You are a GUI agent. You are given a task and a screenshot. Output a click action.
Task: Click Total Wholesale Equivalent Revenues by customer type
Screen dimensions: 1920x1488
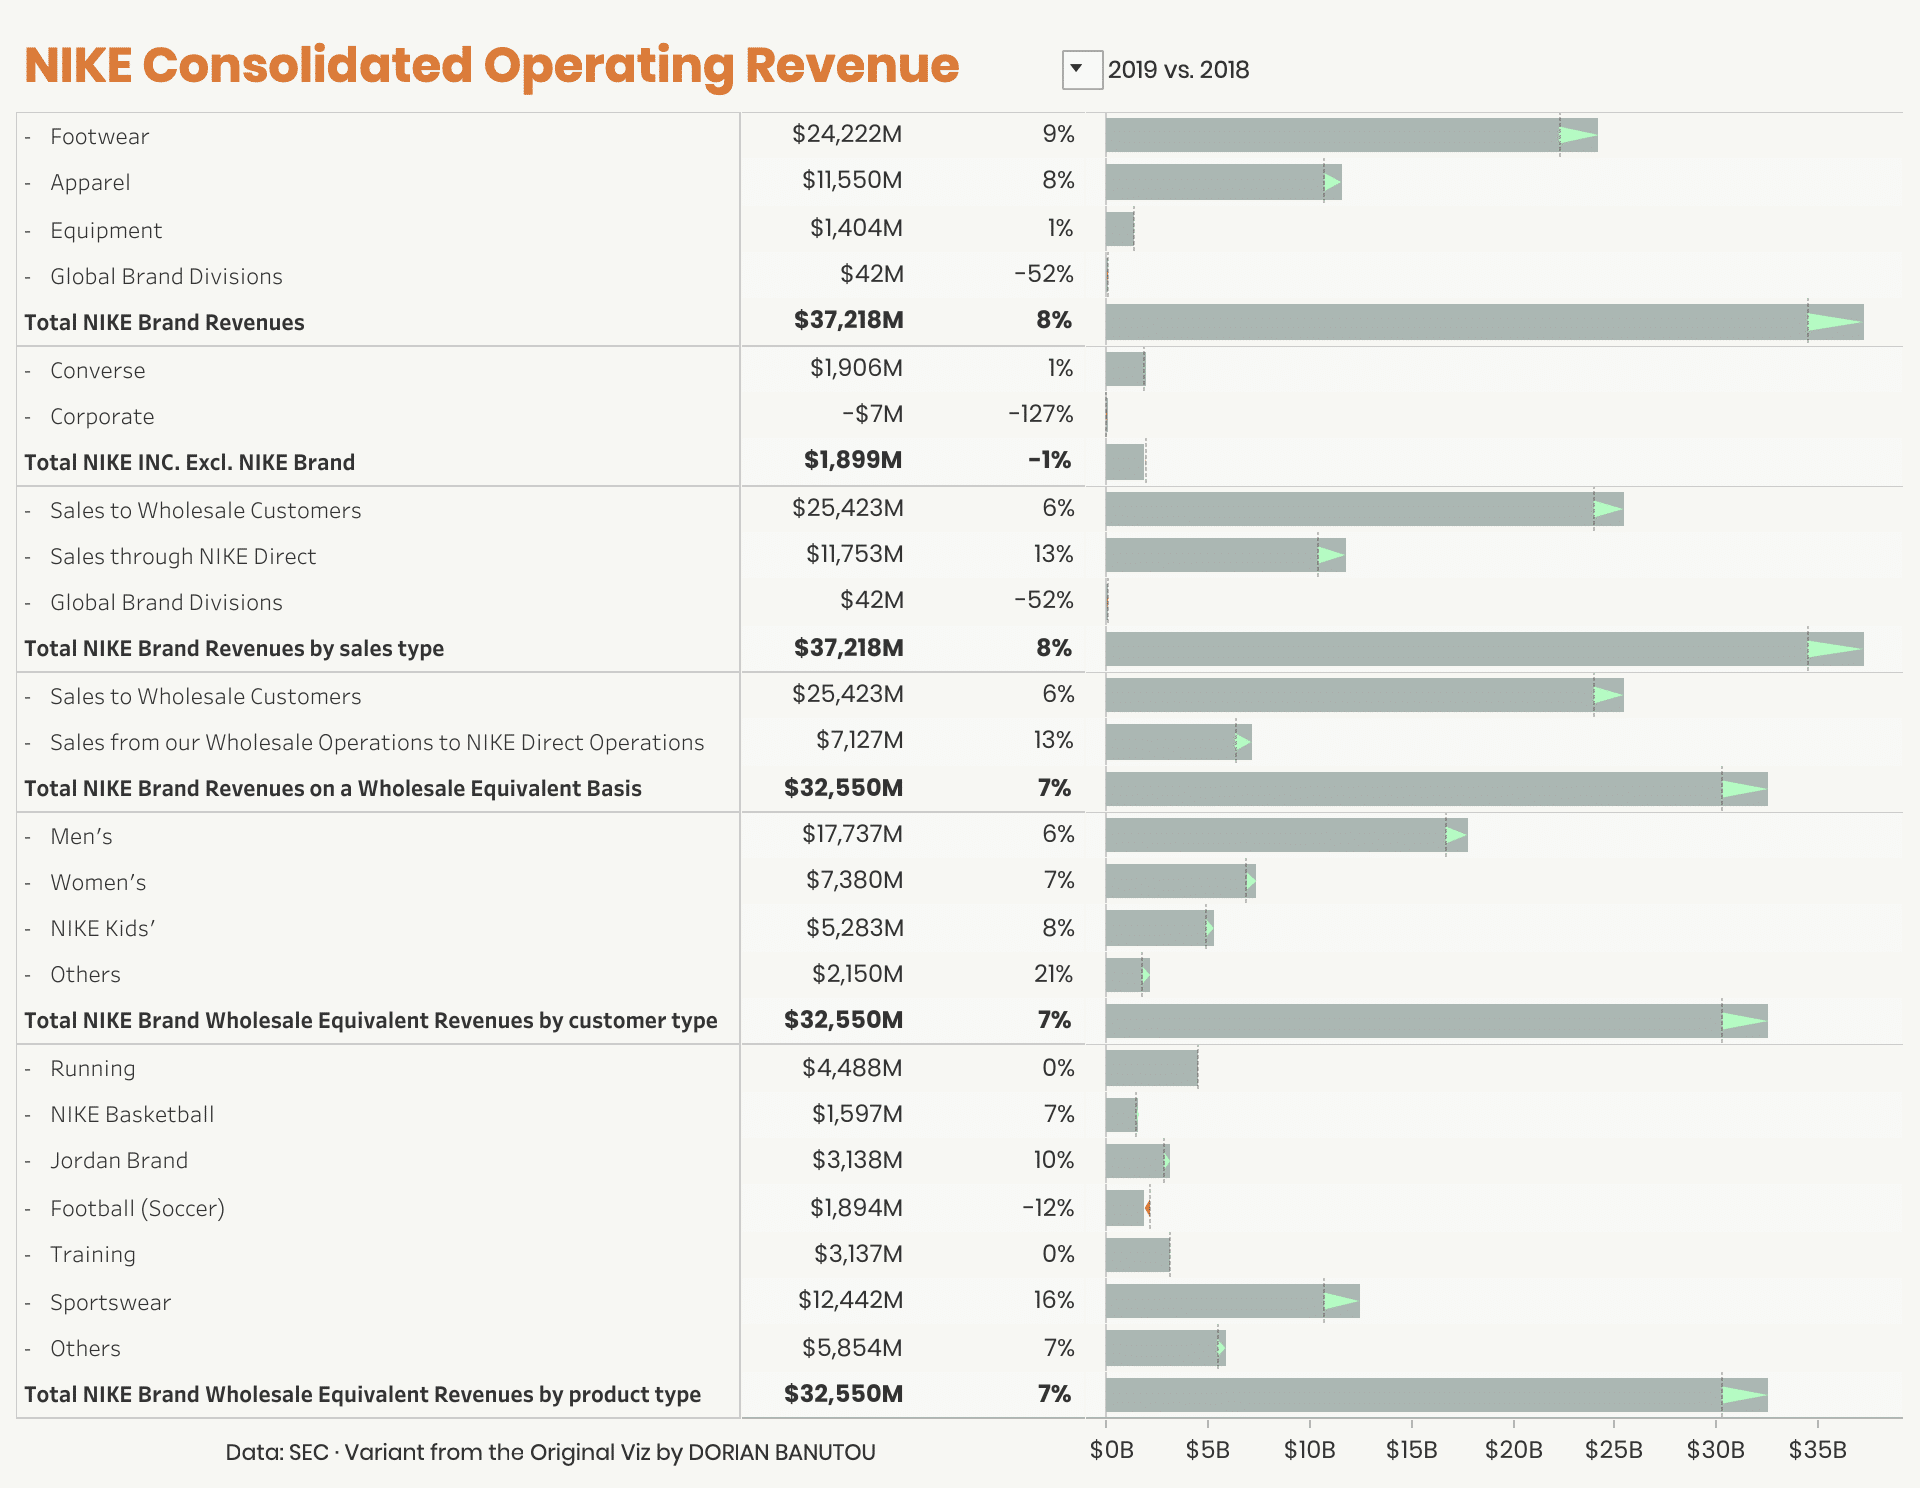click(371, 1021)
